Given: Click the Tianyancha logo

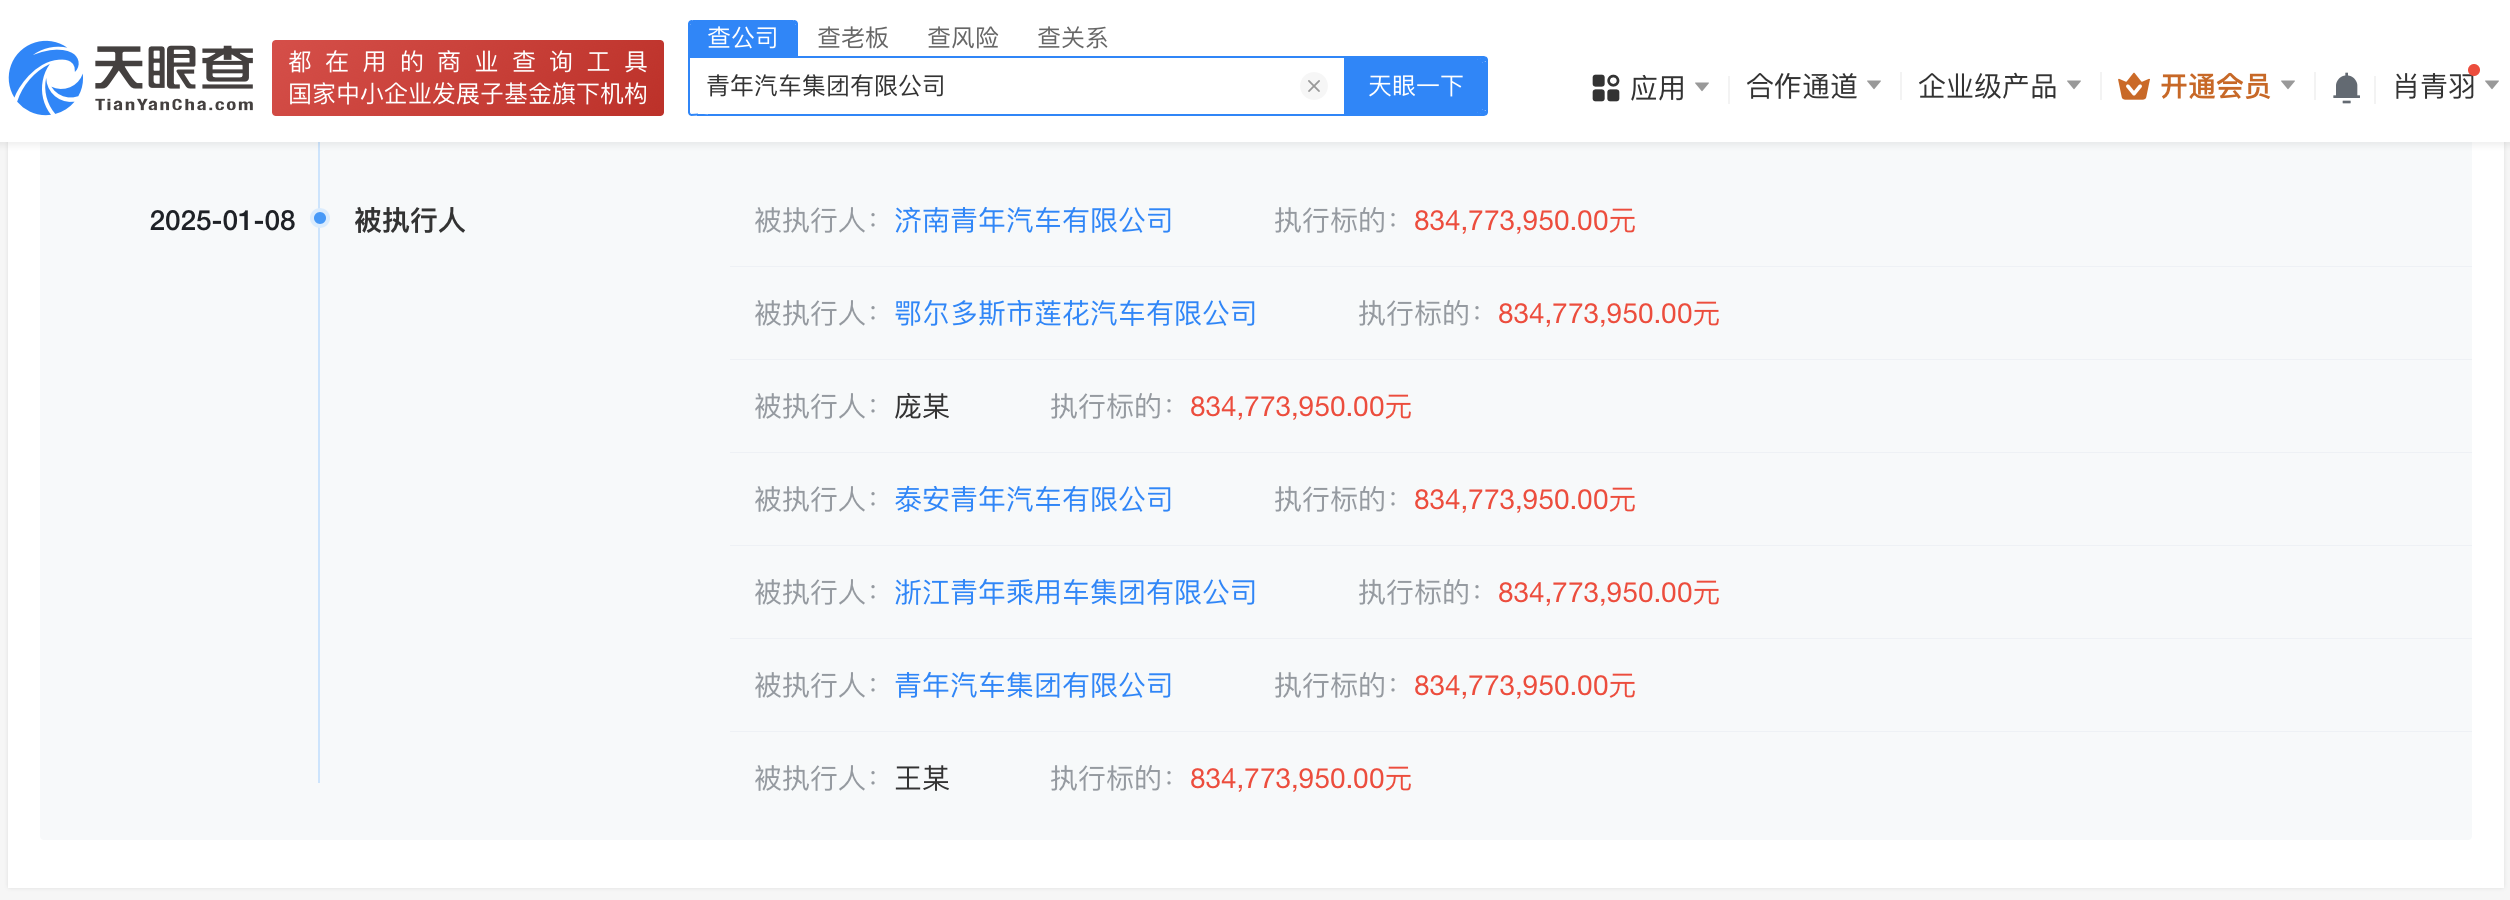Looking at the screenshot, I should coord(132,78).
